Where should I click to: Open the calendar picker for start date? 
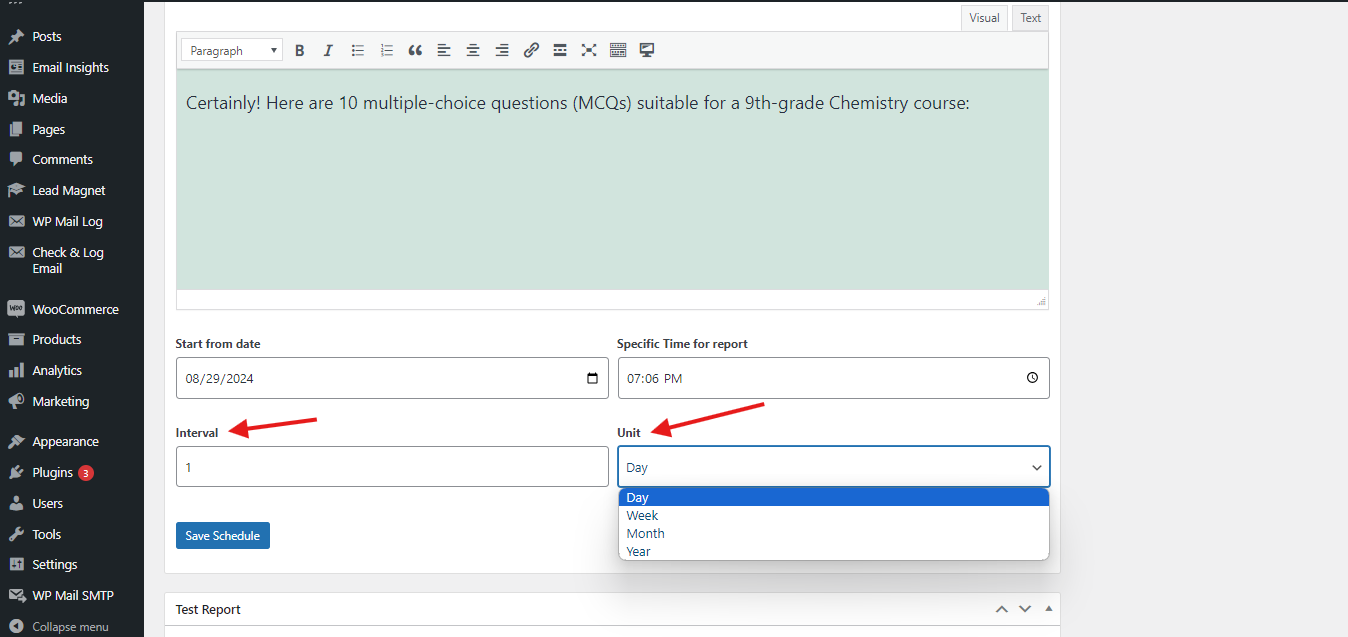coord(592,379)
